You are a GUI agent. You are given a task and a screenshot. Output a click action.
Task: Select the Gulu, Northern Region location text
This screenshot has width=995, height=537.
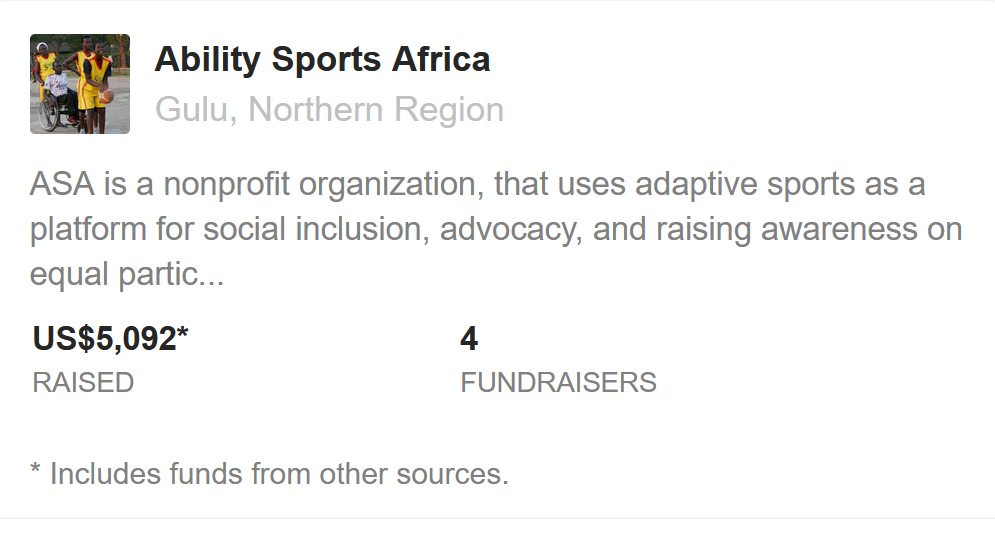(x=329, y=109)
